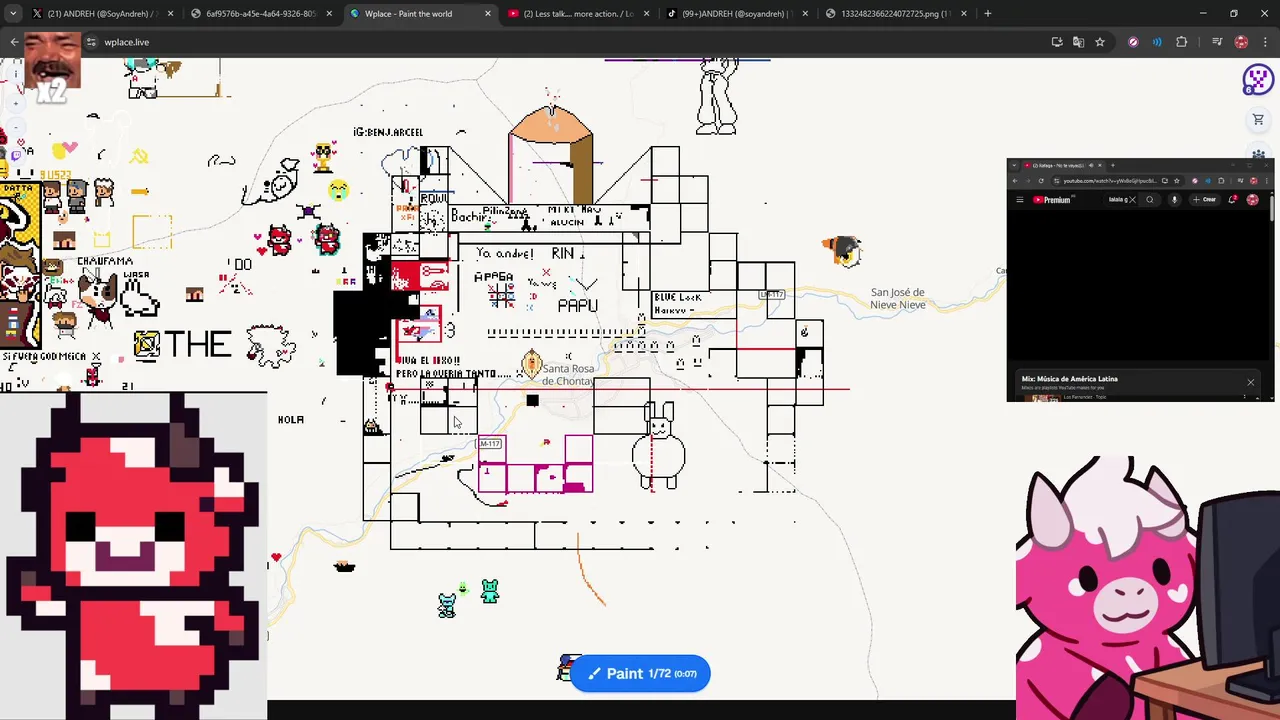
Task: Click YouTube search magnifier button
Action: click(x=1150, y=200)
